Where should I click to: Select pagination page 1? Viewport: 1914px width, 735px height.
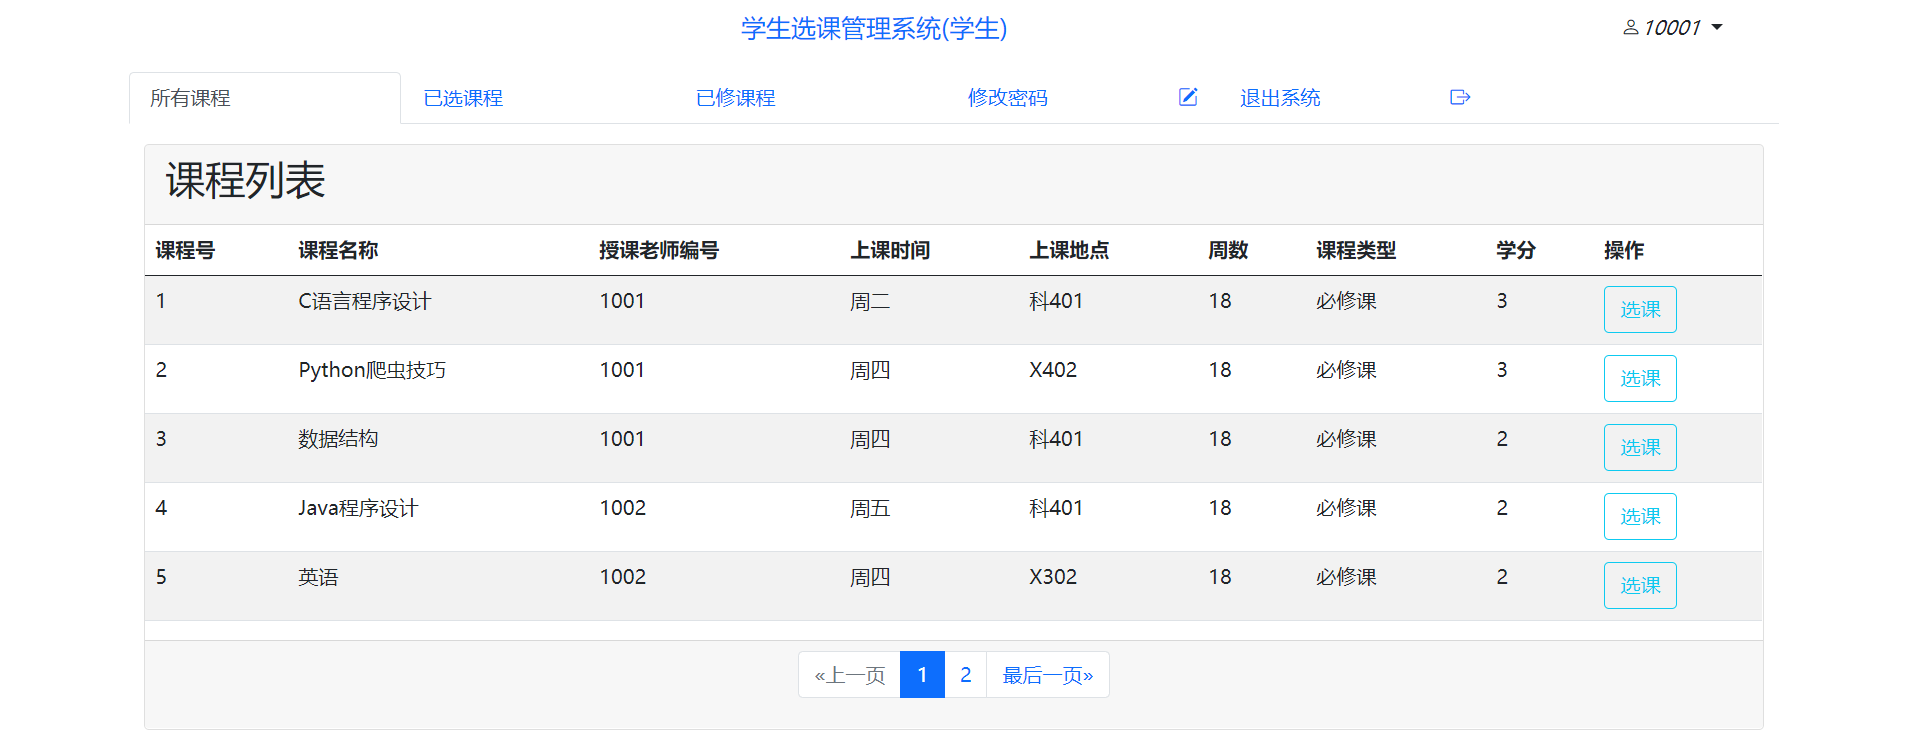point(922,675)
